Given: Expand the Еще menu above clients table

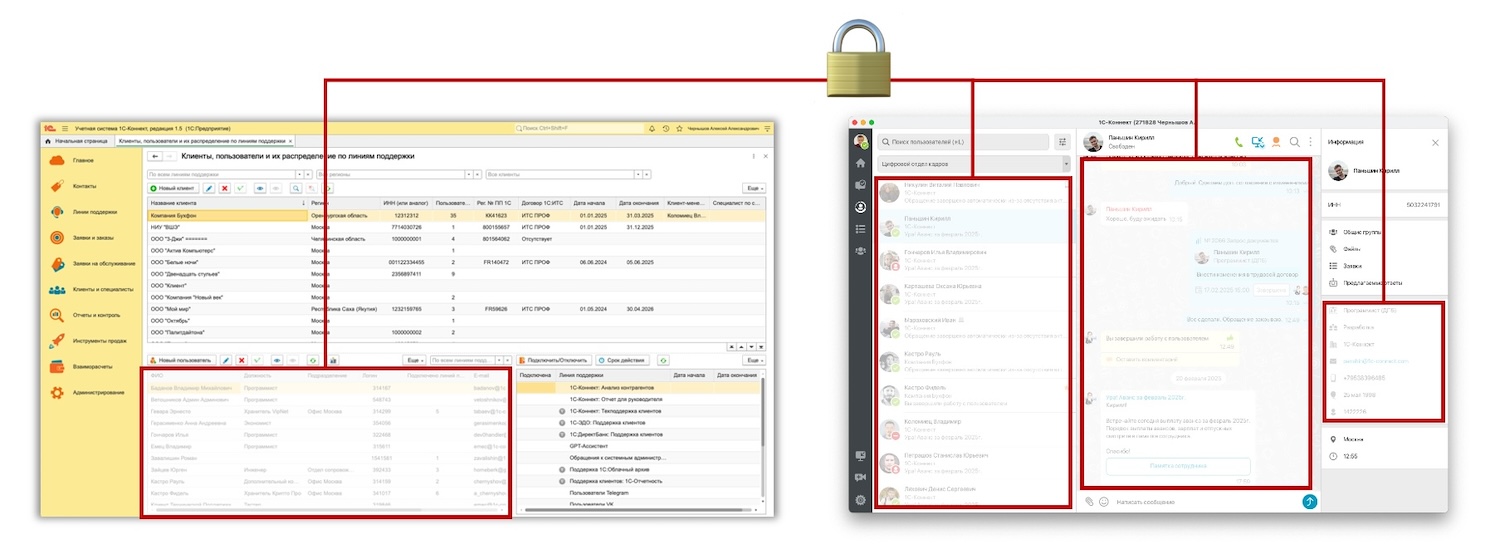Looking at the screenshot, I should [754, 188].
